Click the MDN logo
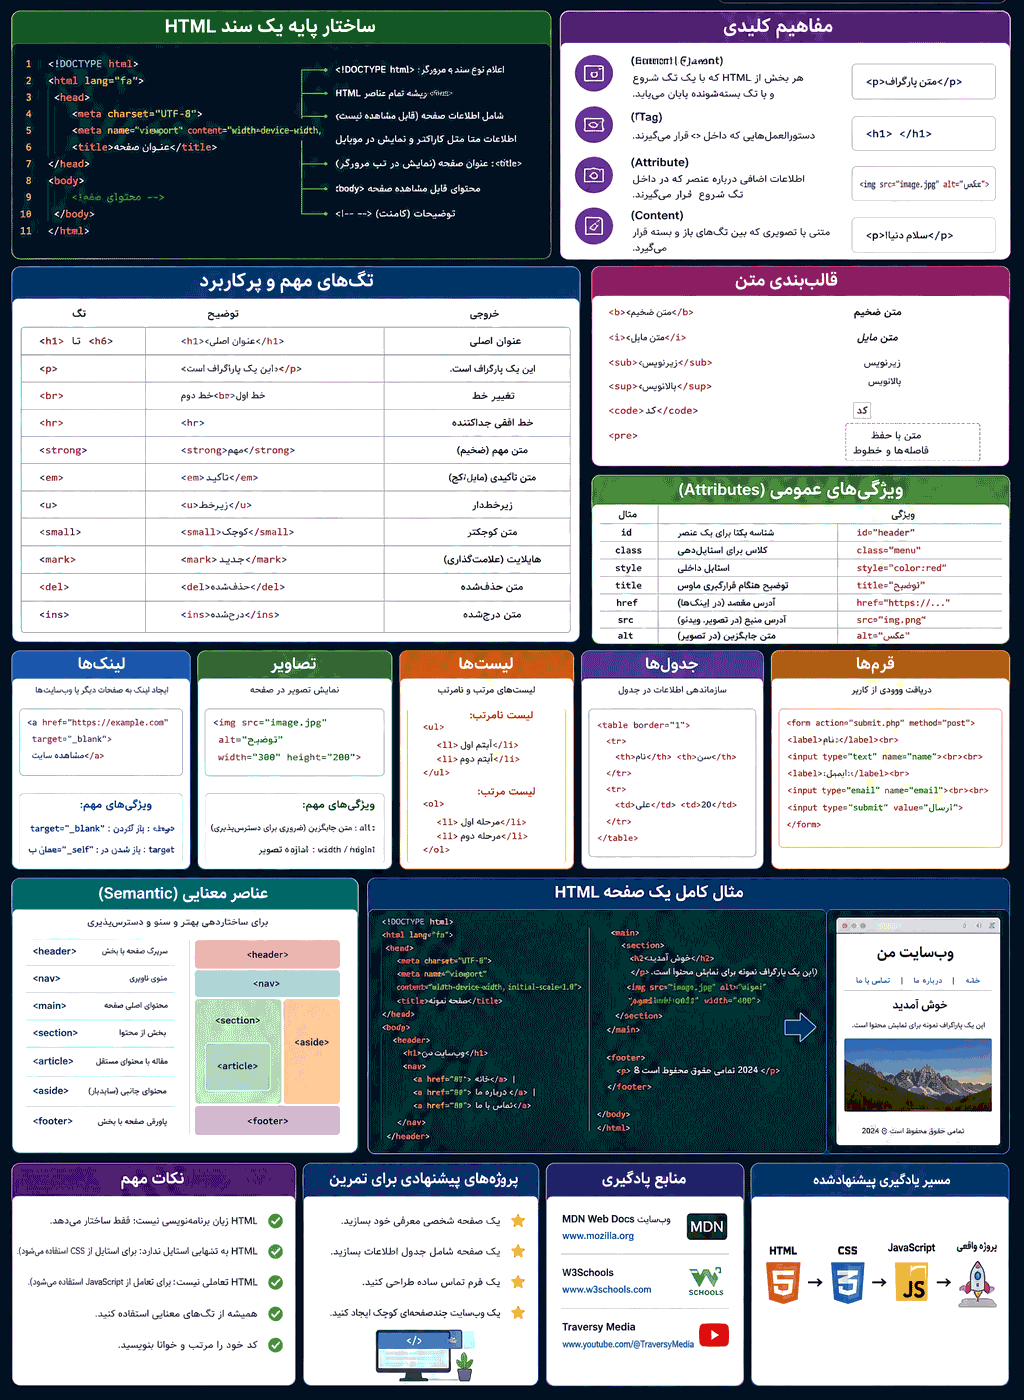This screenshot has width=1024, height=1400. pyautogui.click(x=707, y=1227)
